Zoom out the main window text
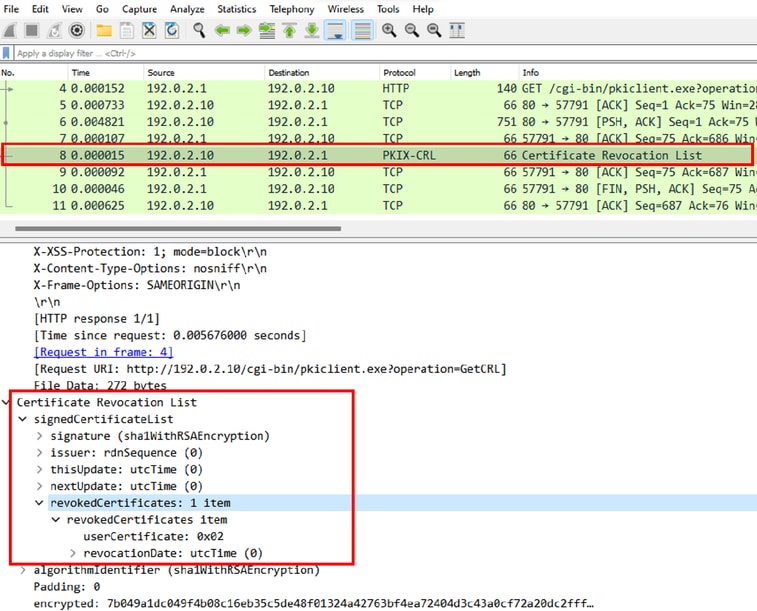757x611 pixels. pyautogui.click(x=411, y=30)
